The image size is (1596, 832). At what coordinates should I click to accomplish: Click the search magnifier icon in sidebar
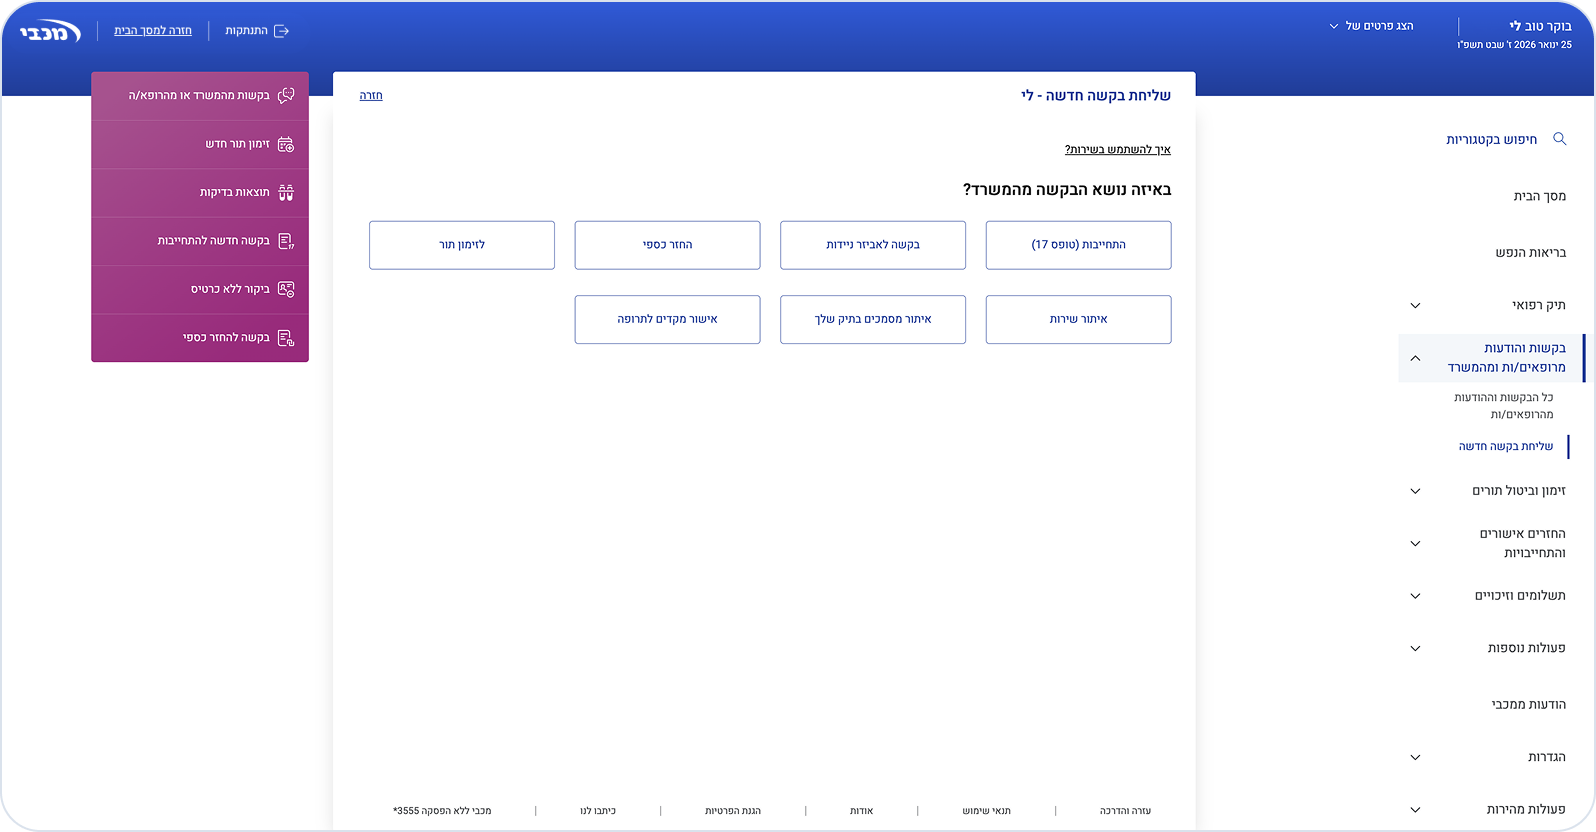1559,139
